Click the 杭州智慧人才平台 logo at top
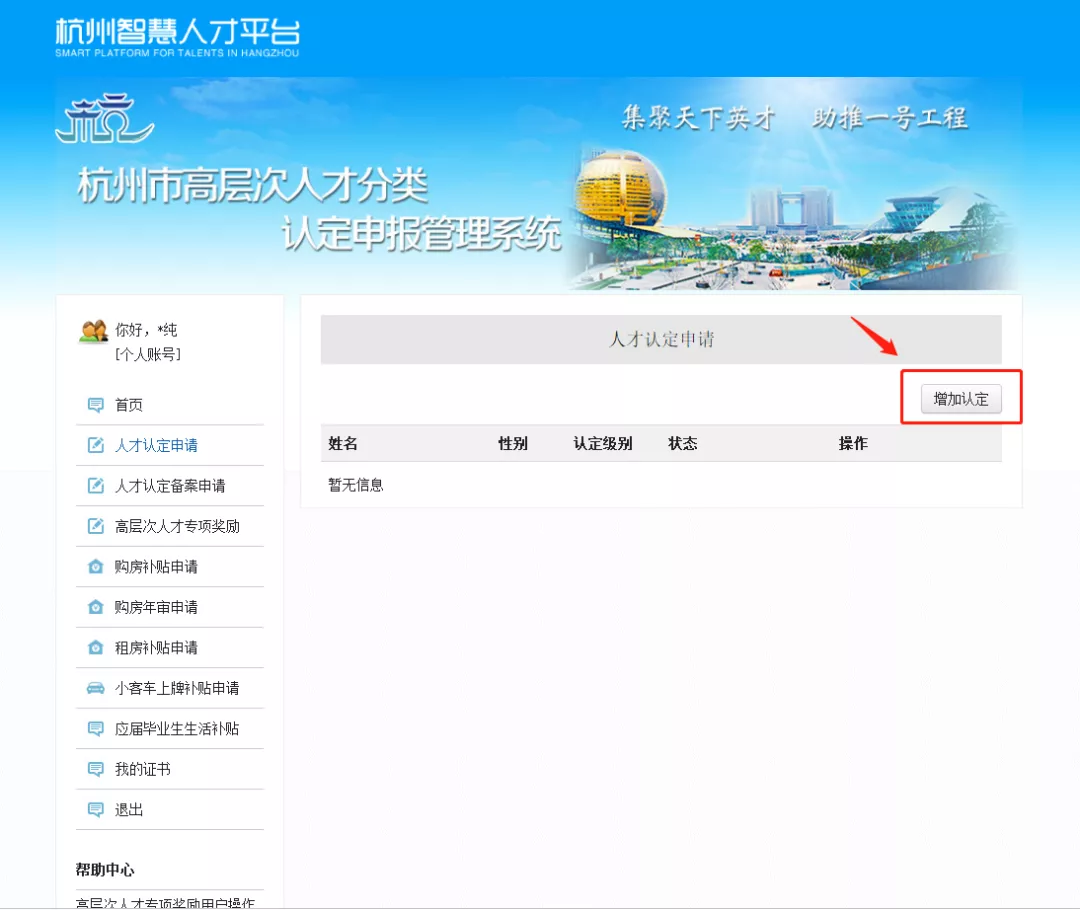This screenshot has width=1080, height=910. coord(177,38)
